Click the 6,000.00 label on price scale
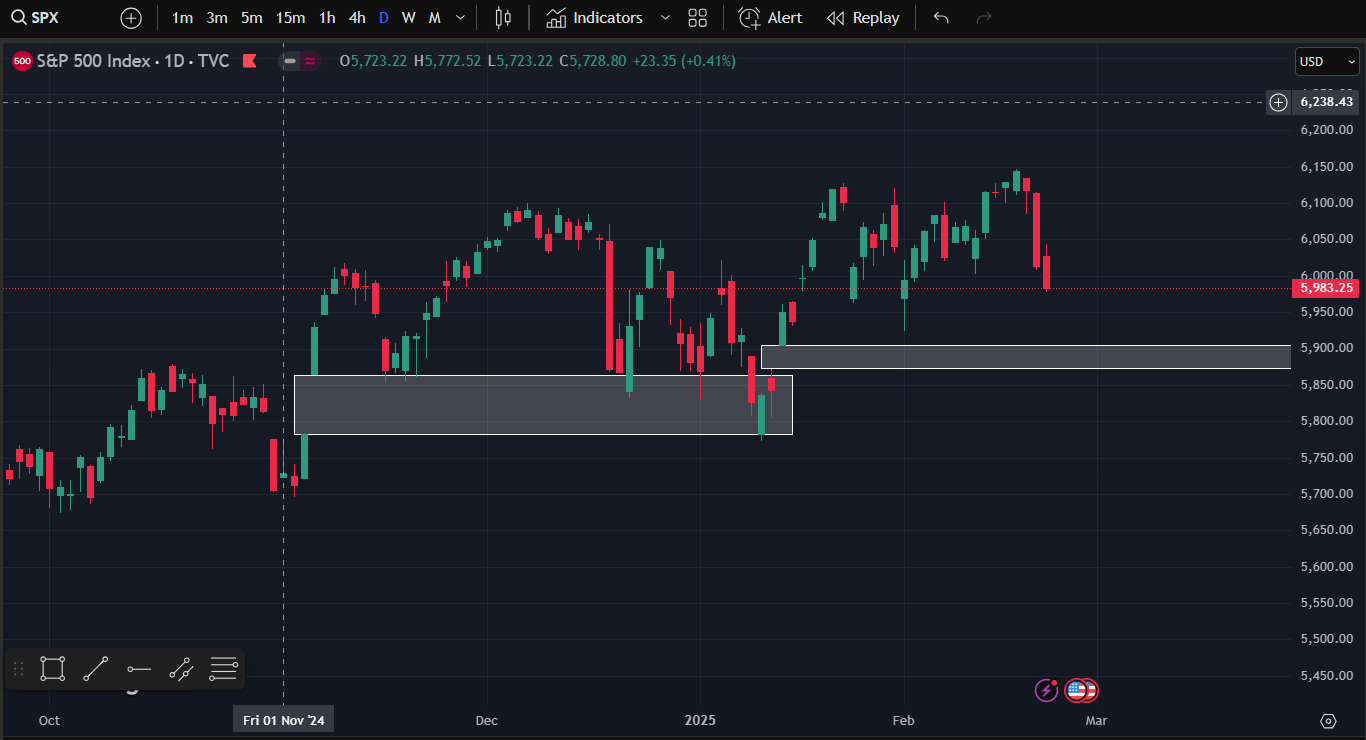The height and width of the screenshot is (740, 1366). pos(1327,275)
